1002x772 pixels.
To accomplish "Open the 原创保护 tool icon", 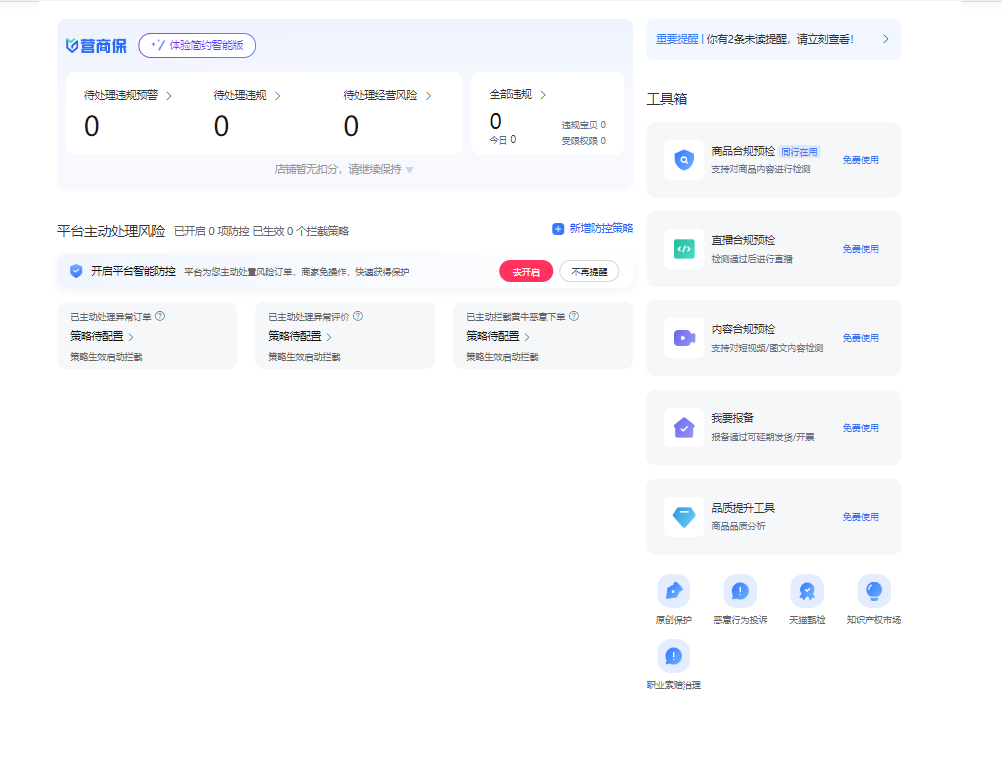I will pos(673,591).
